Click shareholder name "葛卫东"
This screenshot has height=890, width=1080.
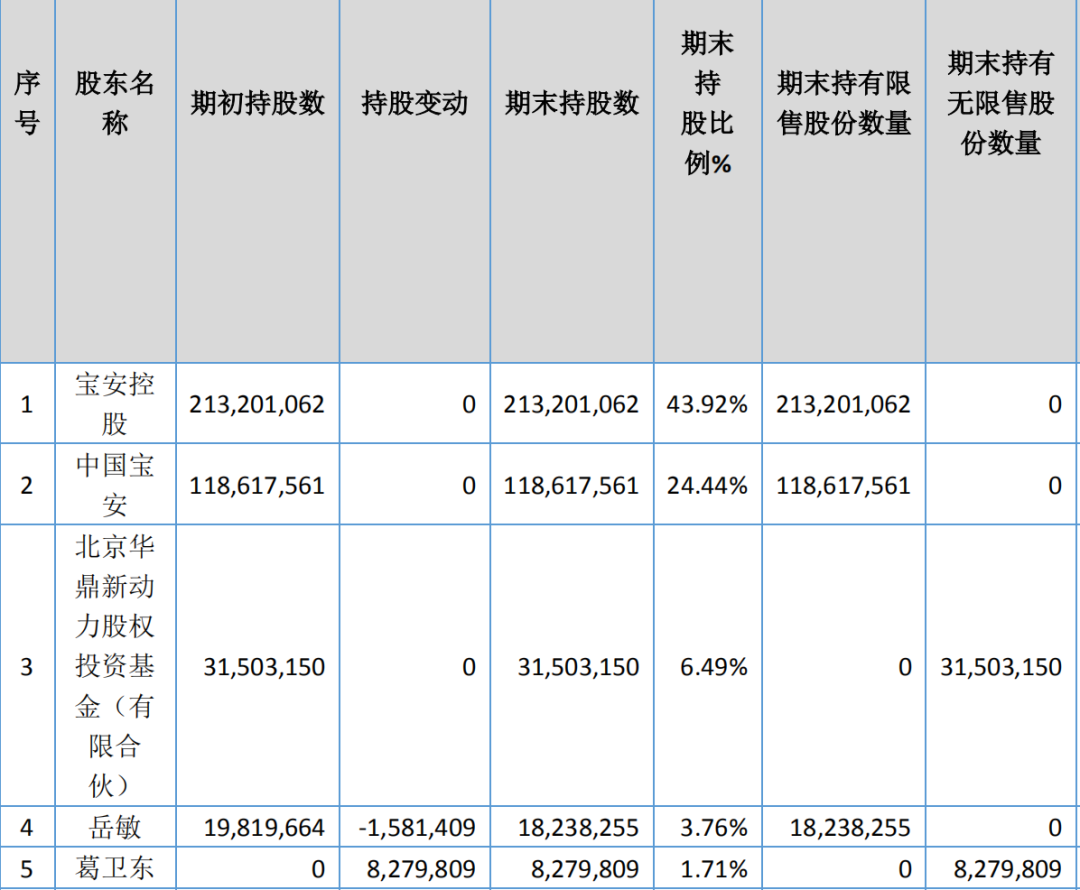click(x=114, y=868)
